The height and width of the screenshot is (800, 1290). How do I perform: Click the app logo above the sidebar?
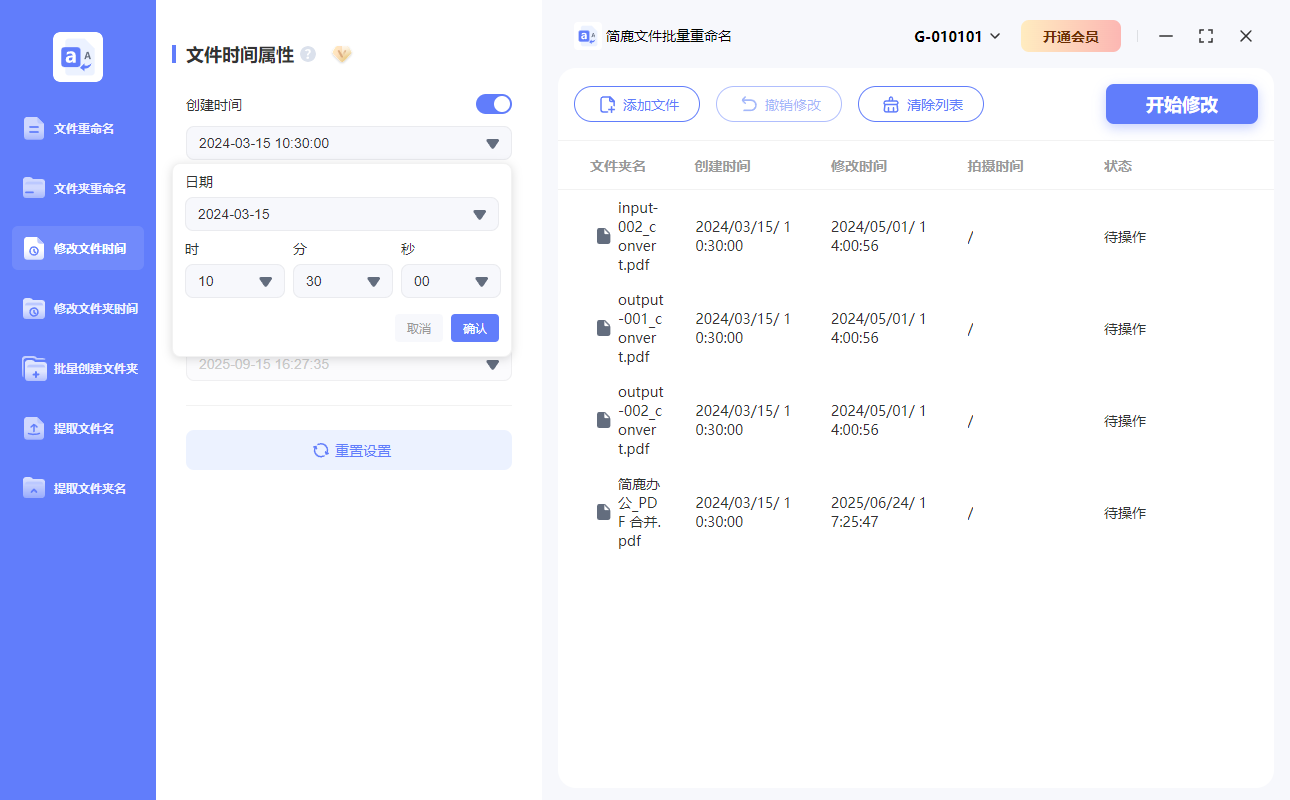point(77,57)
